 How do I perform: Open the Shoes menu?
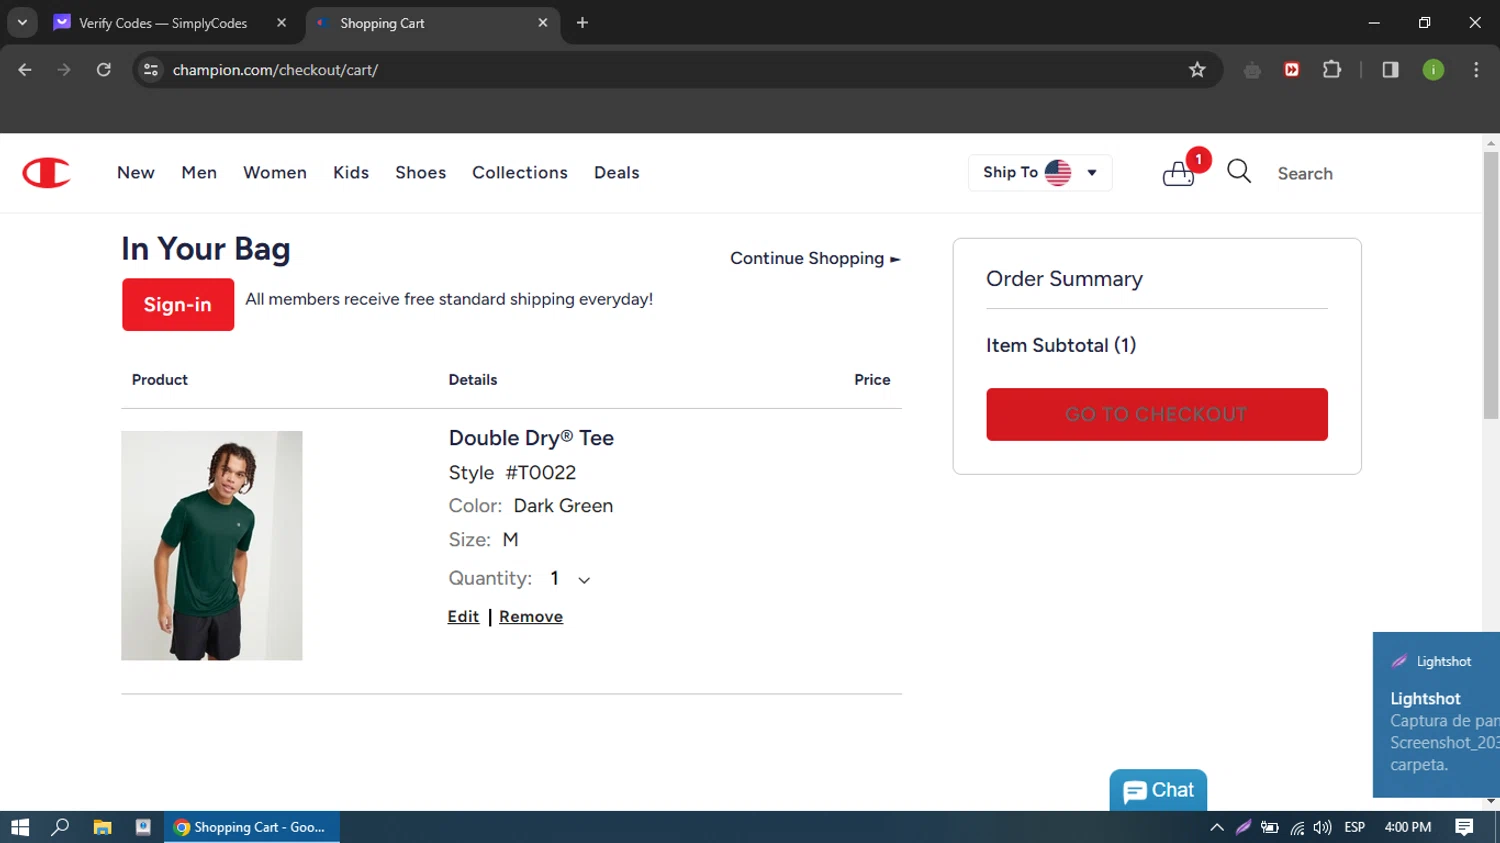(421, 173)
